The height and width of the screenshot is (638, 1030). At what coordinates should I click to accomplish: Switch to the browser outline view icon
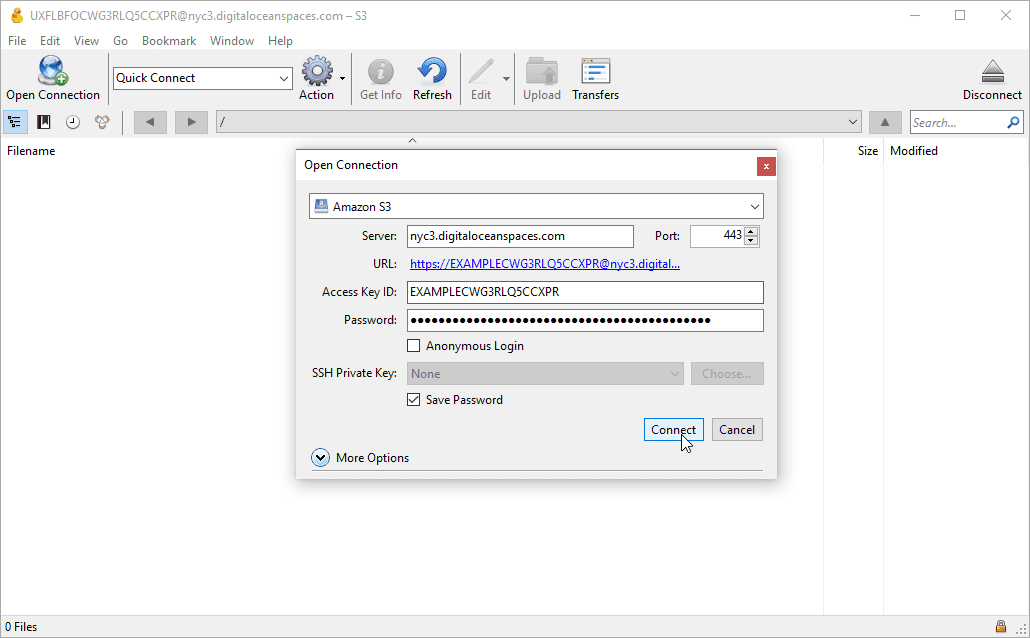(x=14, y=122)
